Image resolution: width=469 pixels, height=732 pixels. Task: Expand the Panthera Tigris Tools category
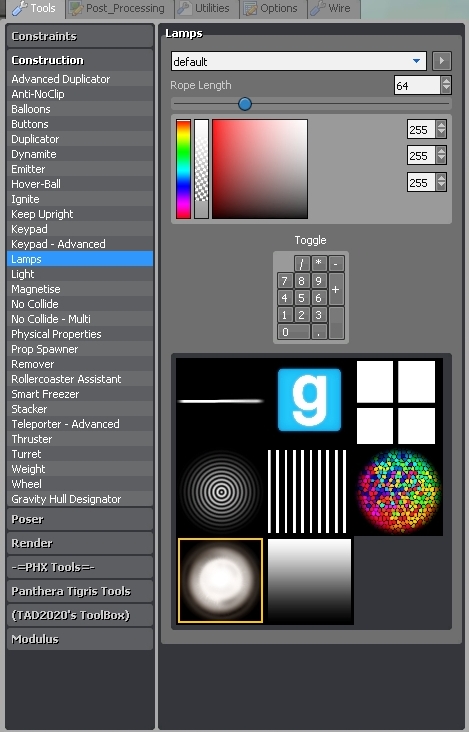pos(80,591)
